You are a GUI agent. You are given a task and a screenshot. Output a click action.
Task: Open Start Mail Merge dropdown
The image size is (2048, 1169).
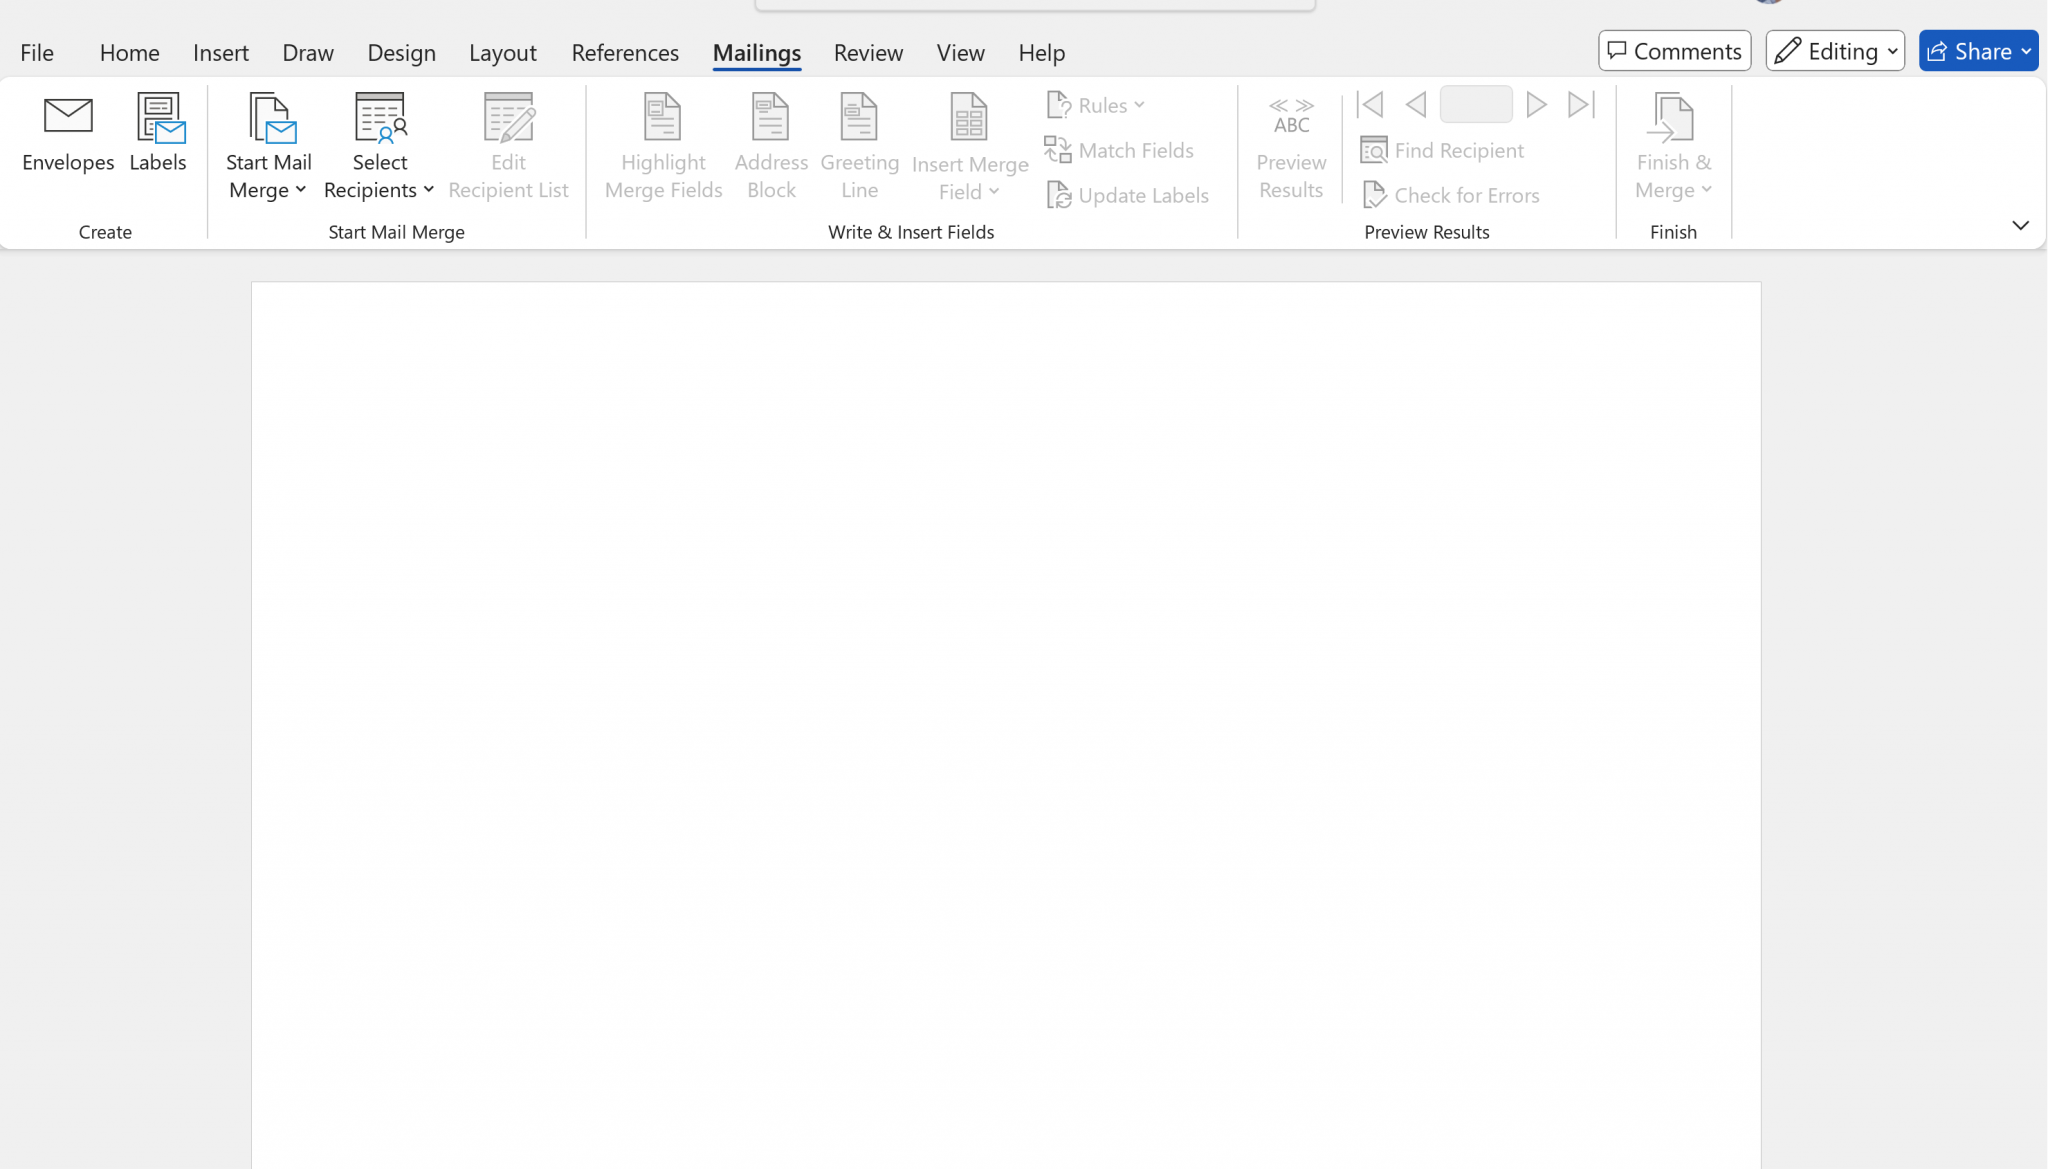point(268,147)
